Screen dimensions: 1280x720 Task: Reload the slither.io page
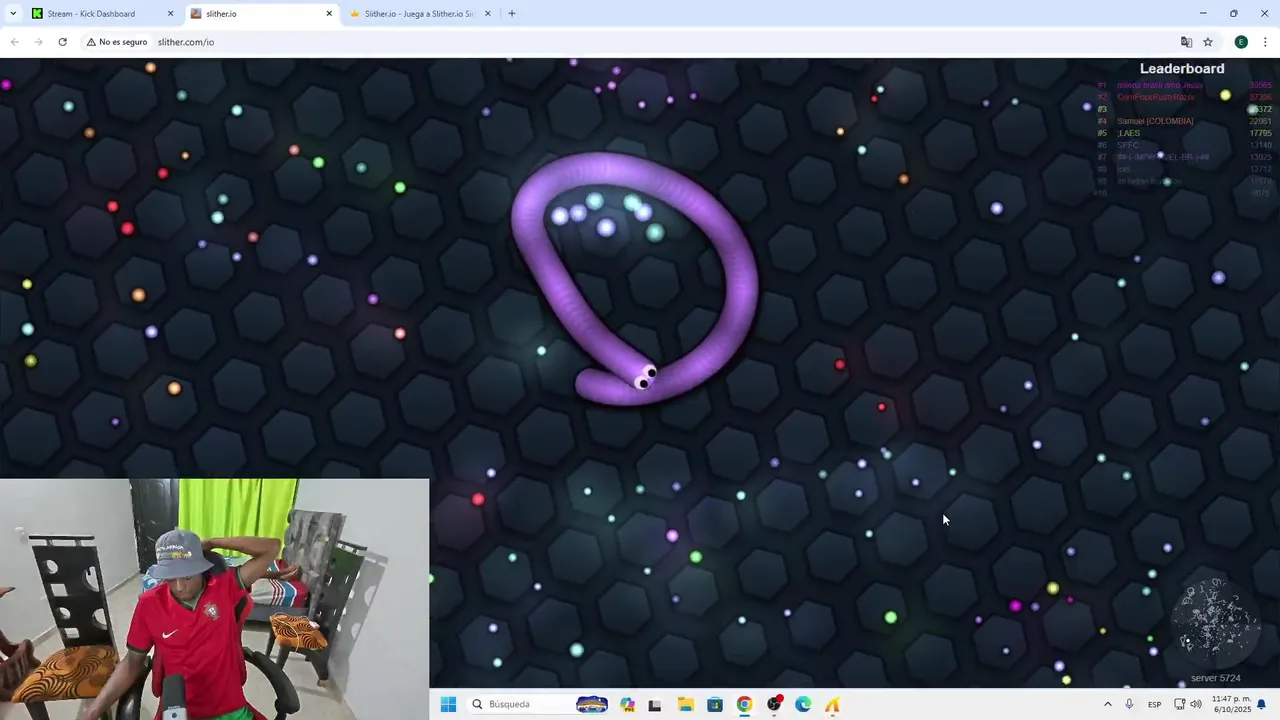click(62, 42)
